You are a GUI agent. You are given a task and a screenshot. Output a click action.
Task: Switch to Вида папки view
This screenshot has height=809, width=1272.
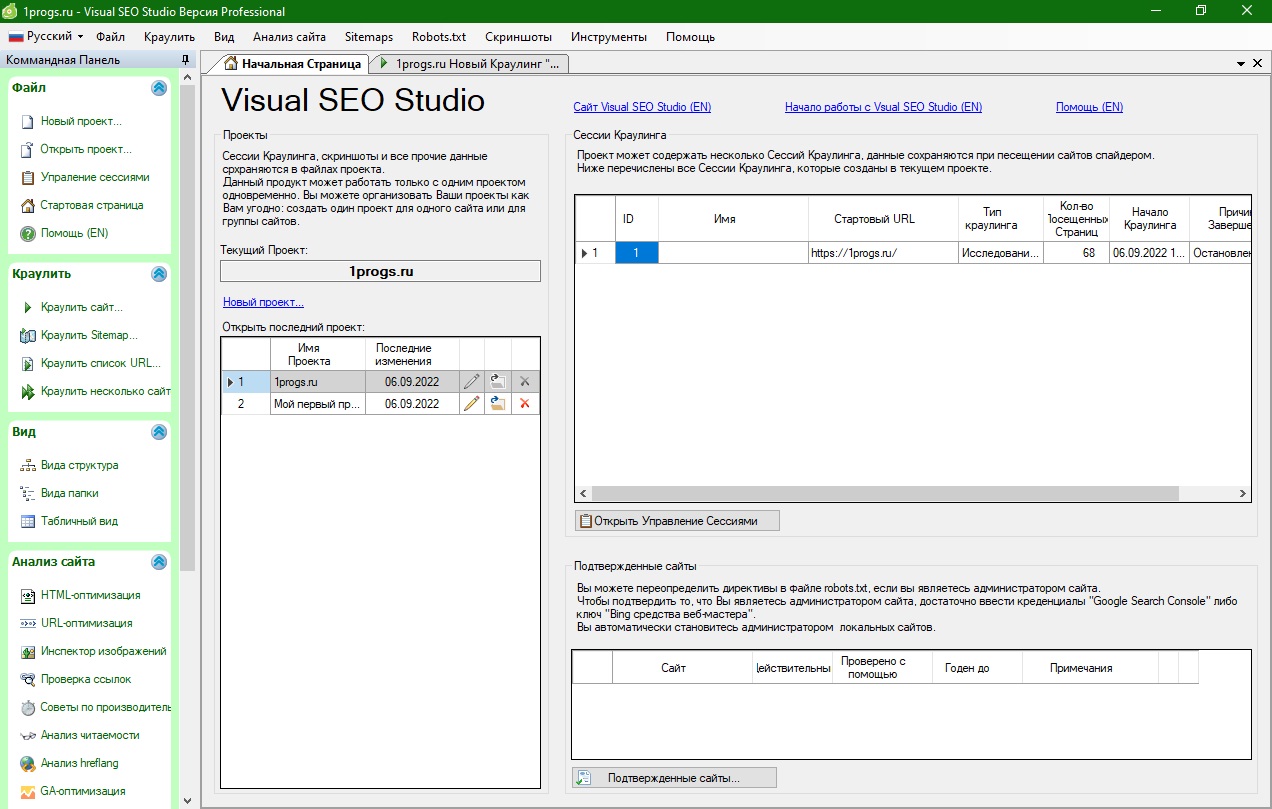point(69,493)
